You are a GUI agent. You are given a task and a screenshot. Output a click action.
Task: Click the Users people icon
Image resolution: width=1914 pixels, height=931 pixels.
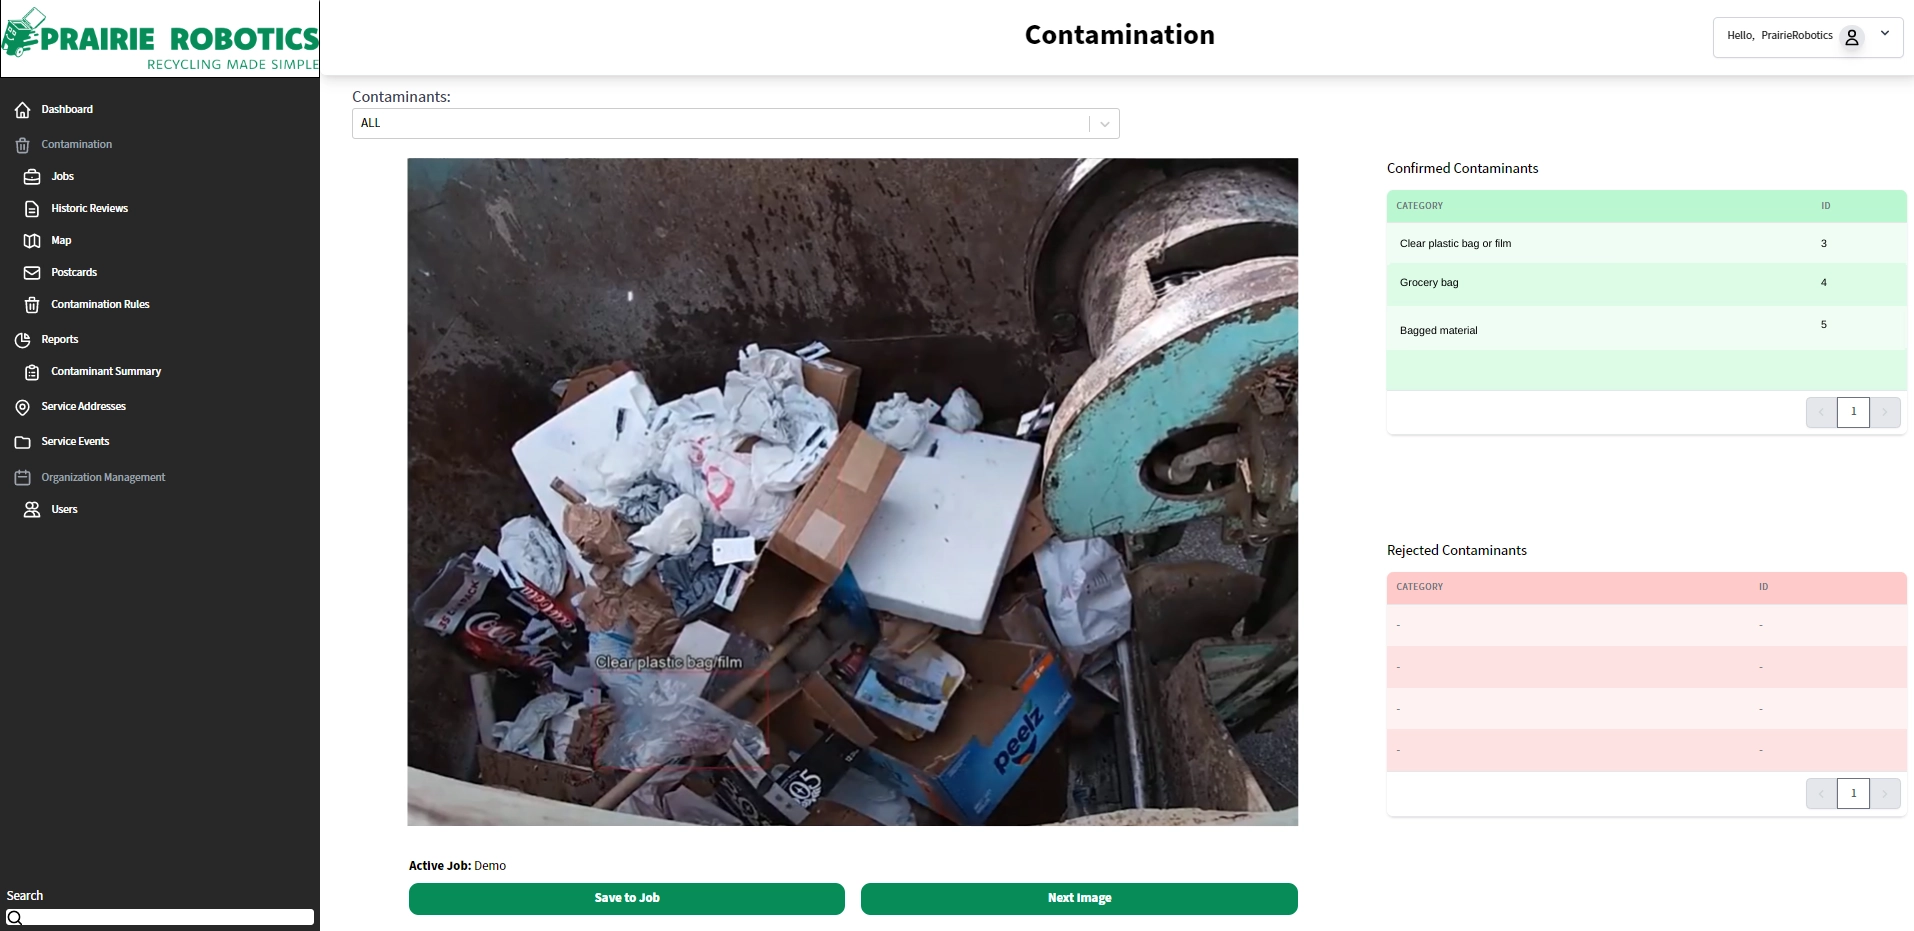(x=32, y=510)
